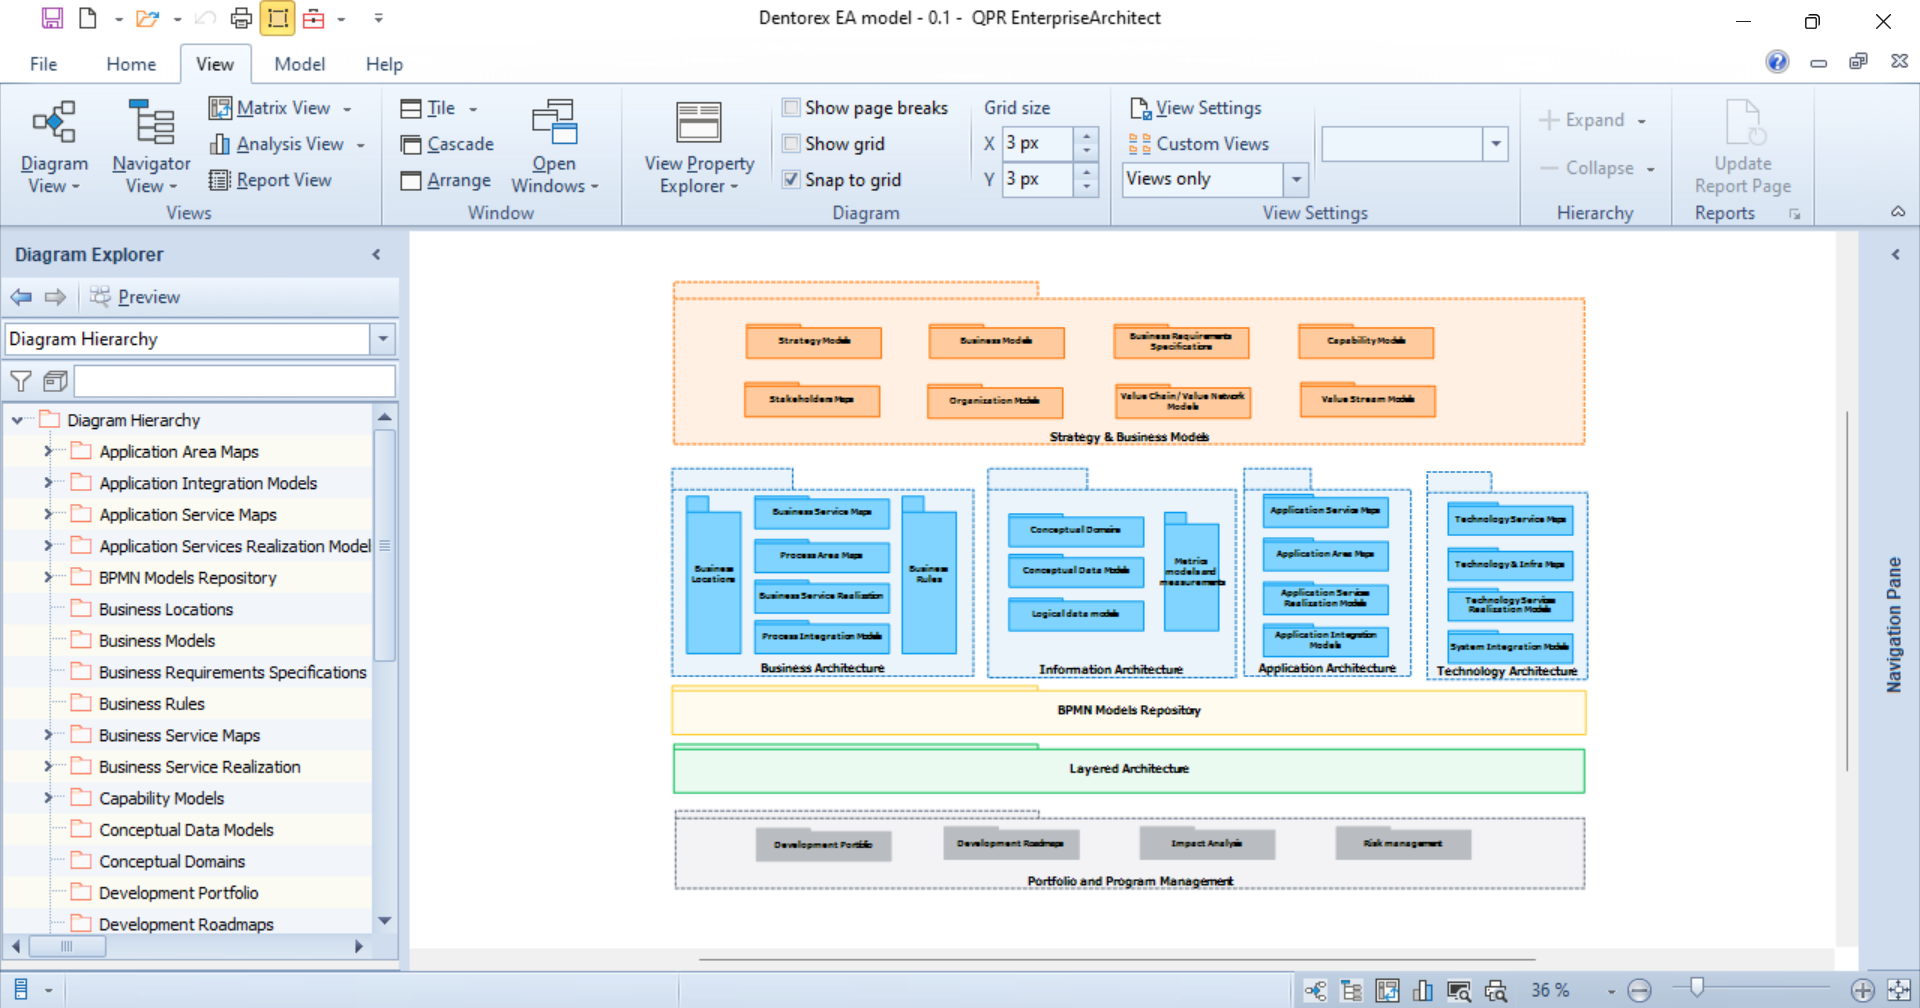Screen dimensions: 1920x1008
Task: Click the Open Windows icon
Action: pyautogui.click(x=554, y=122)
